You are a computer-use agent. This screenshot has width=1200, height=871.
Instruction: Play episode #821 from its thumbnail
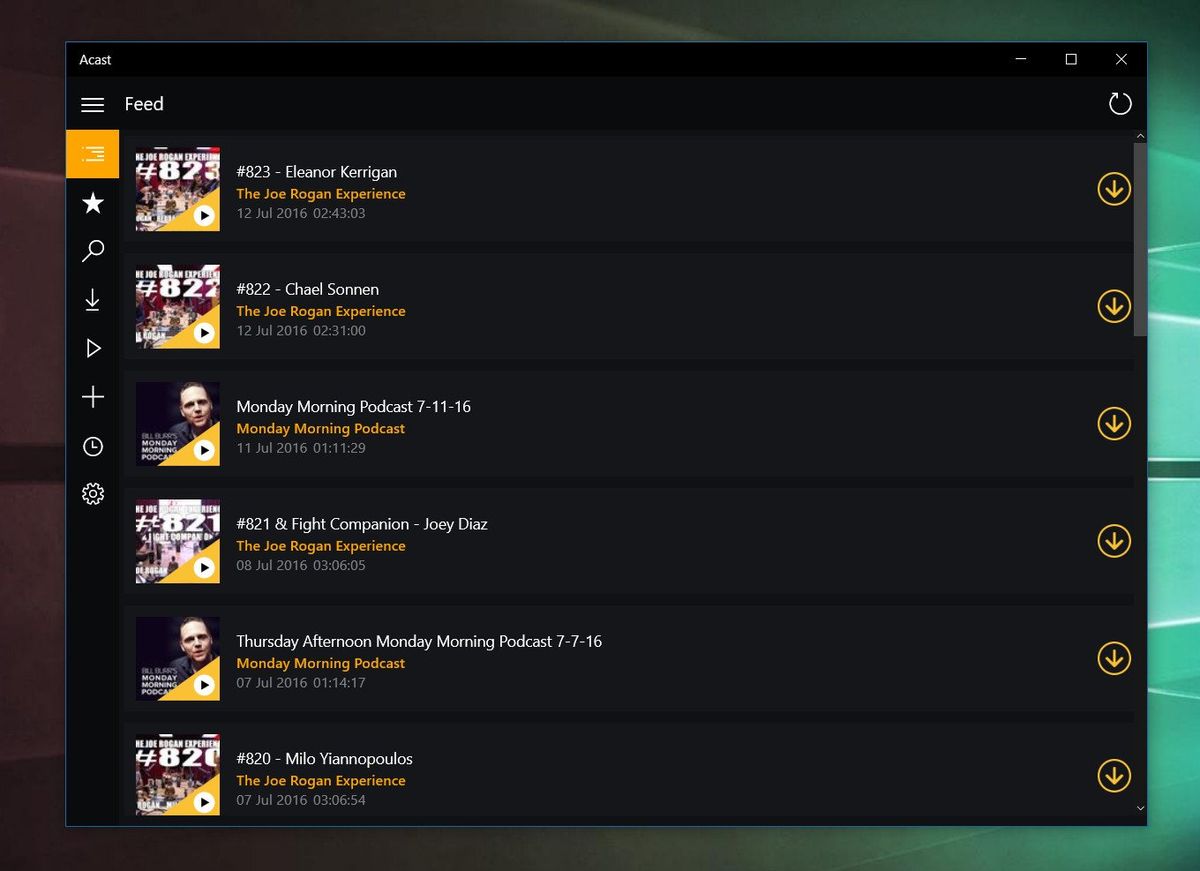(x=204, y=567)
